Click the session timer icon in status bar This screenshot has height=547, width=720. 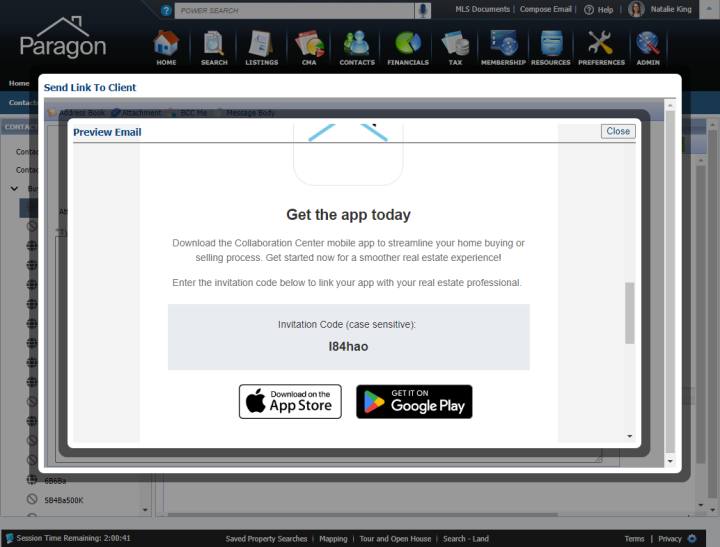point(9,538)
